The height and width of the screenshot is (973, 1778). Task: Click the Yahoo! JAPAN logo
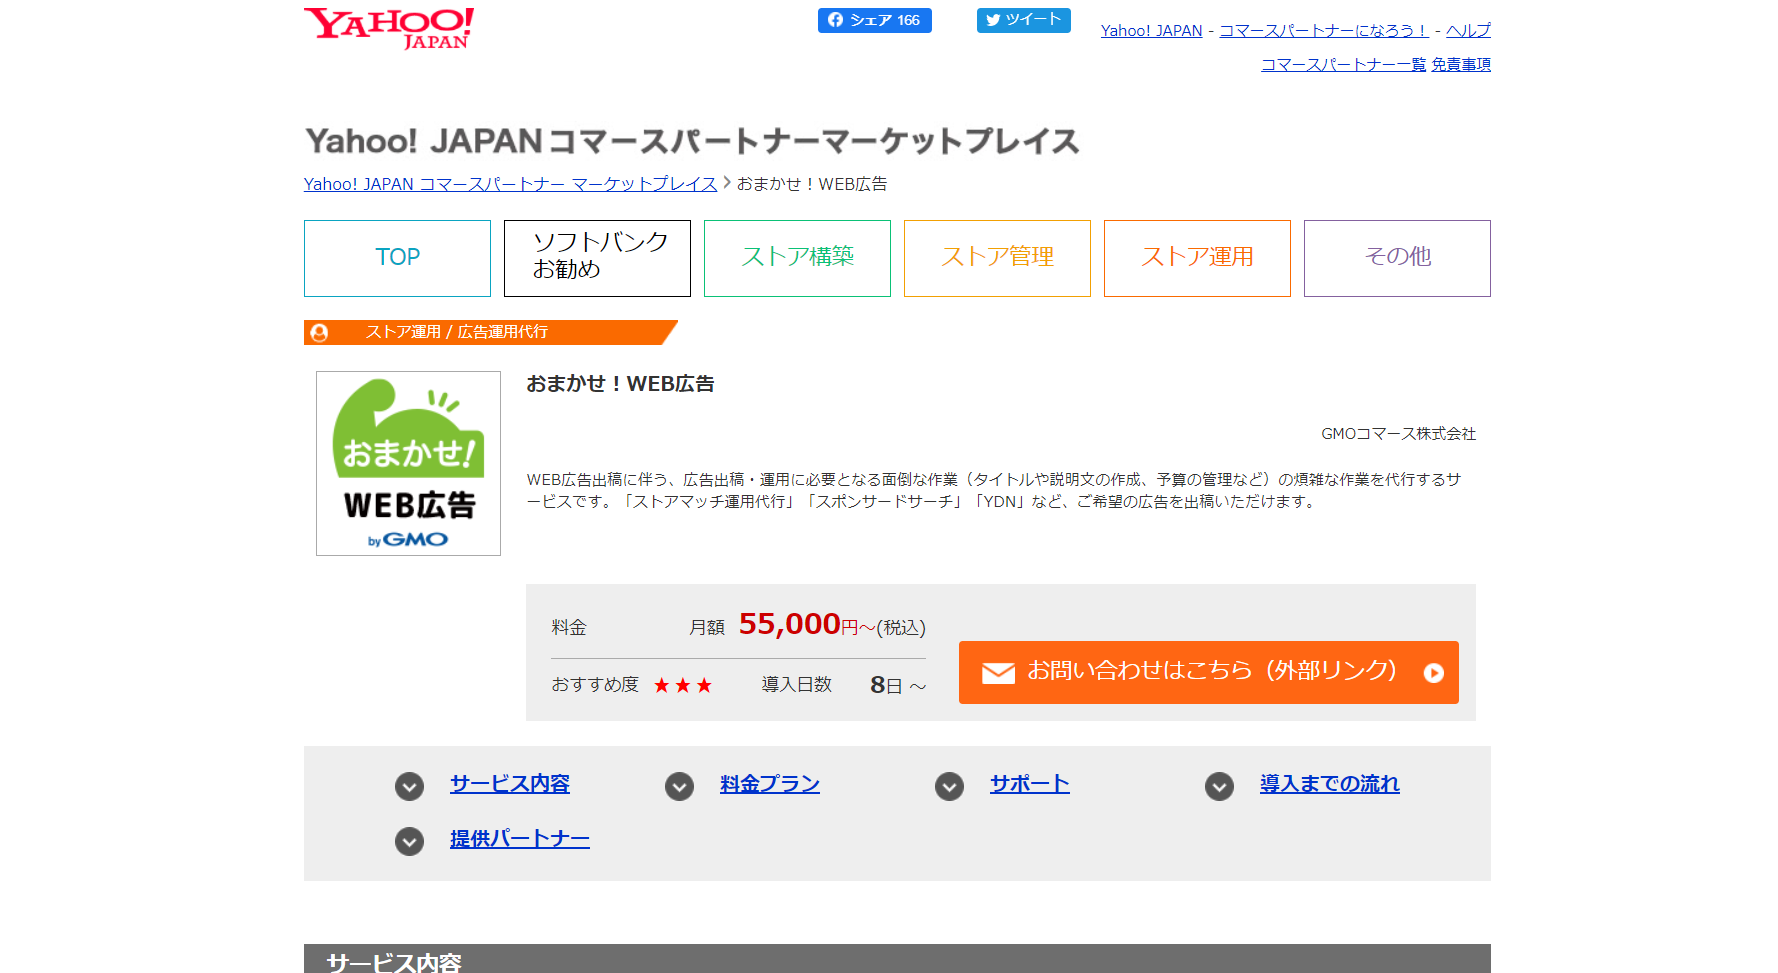[x=389, y=28]
